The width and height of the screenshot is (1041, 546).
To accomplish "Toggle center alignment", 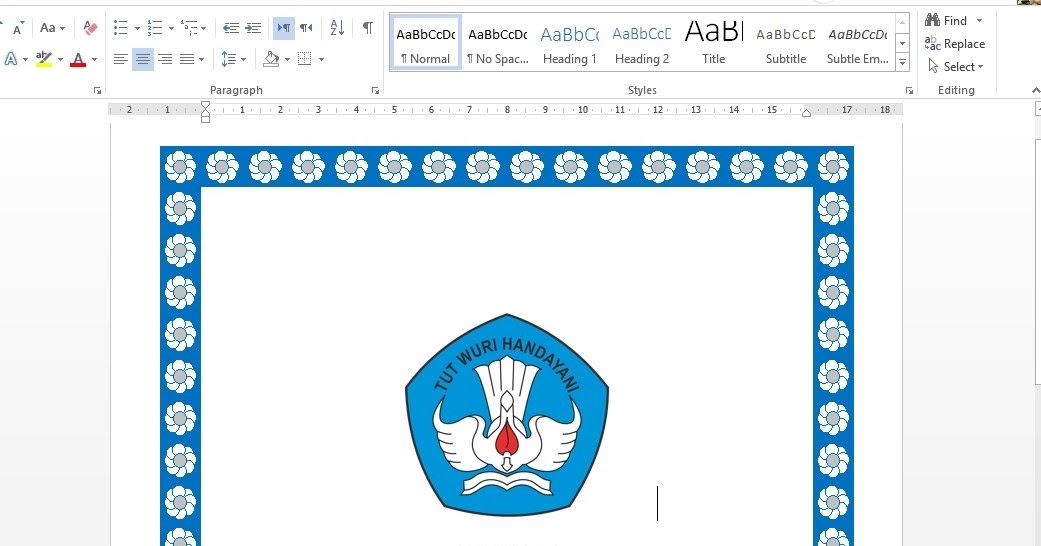I will [142, 59].
